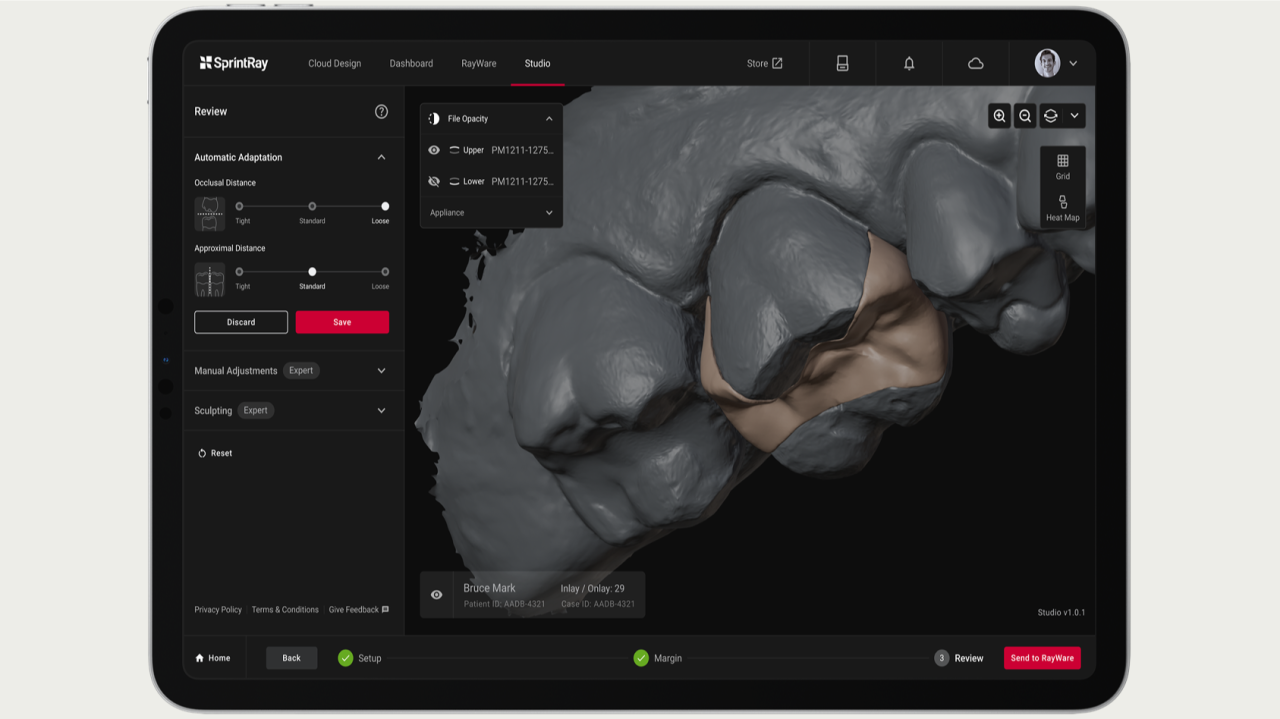
Task: Open the Terms & Conditions link
Action: click(285, 610)
